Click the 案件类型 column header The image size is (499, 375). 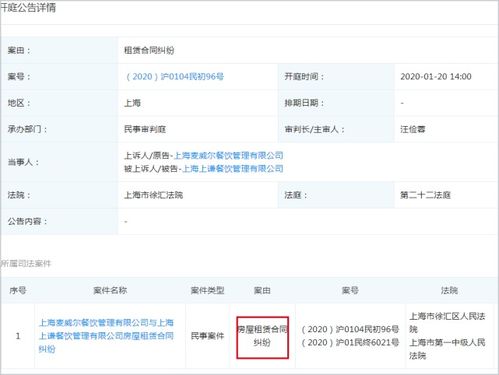(207, 290)
